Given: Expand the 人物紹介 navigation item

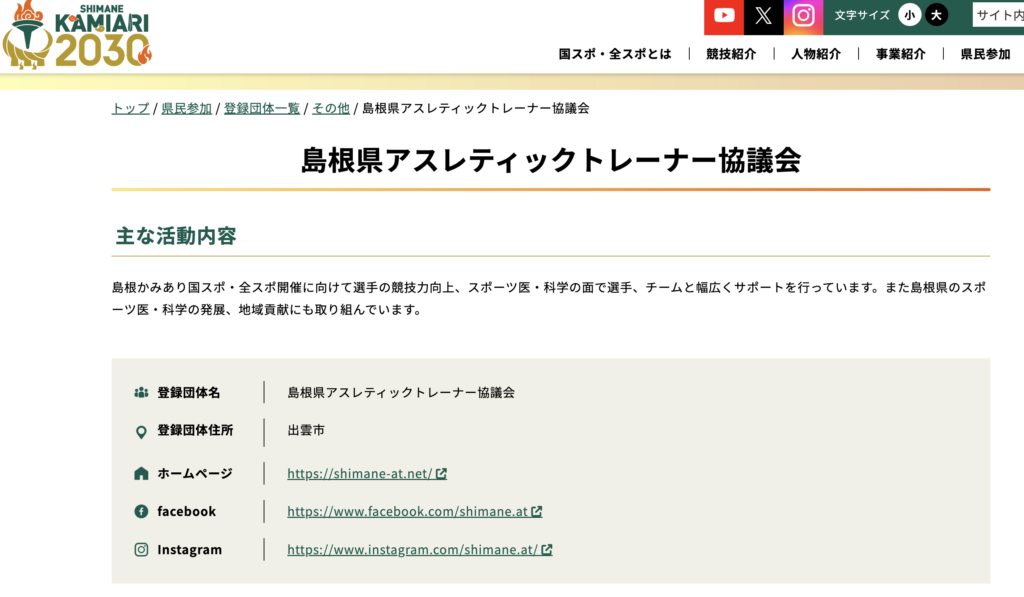Looking at the screenshot, I should 816,54.
